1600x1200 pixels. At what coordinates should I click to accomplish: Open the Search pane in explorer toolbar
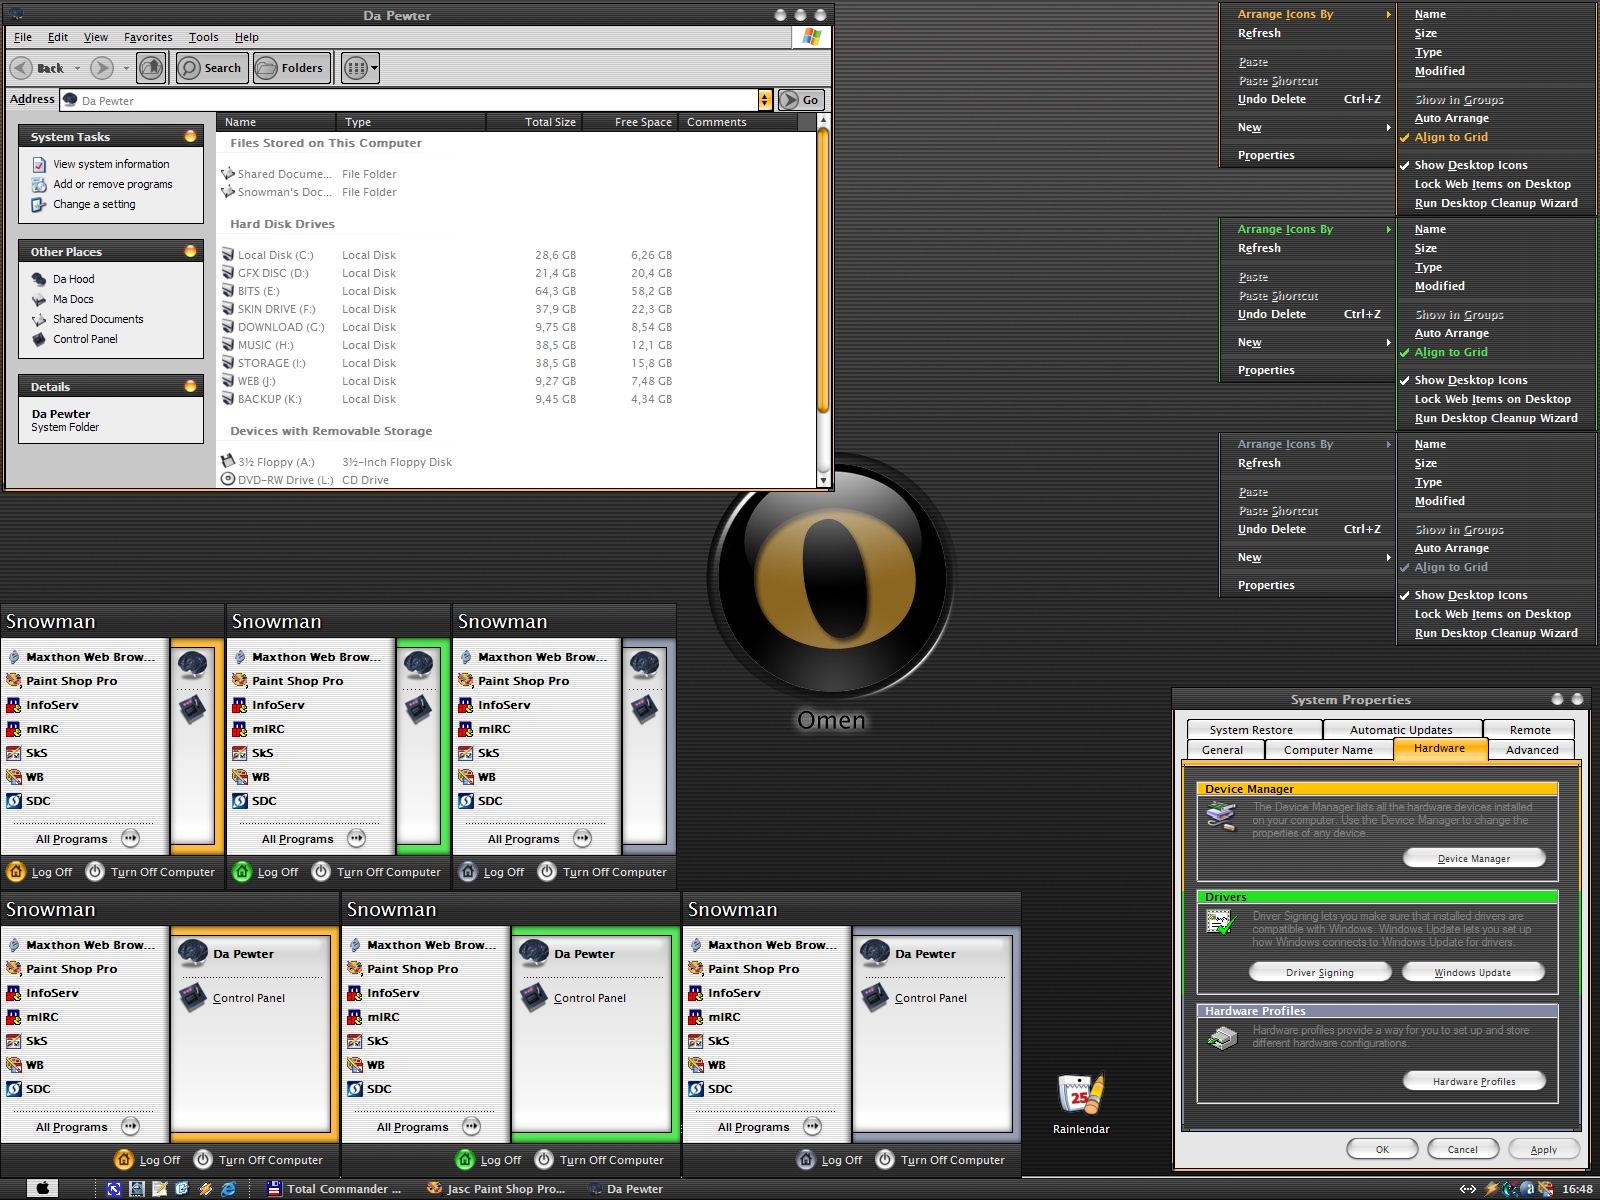tap(212, 68)
